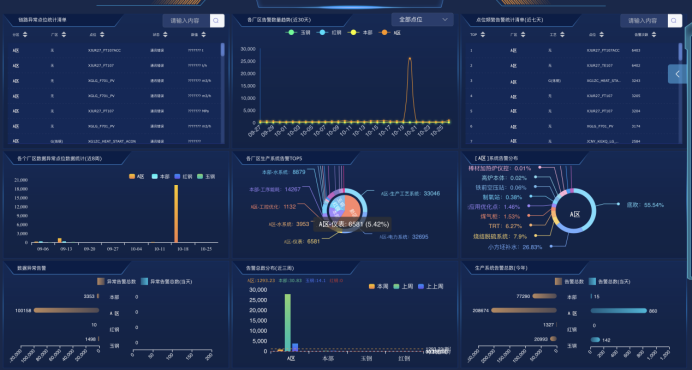Toggle 红钢 series in the 30-day trend legend
The image size is (692, 370).
329,33
